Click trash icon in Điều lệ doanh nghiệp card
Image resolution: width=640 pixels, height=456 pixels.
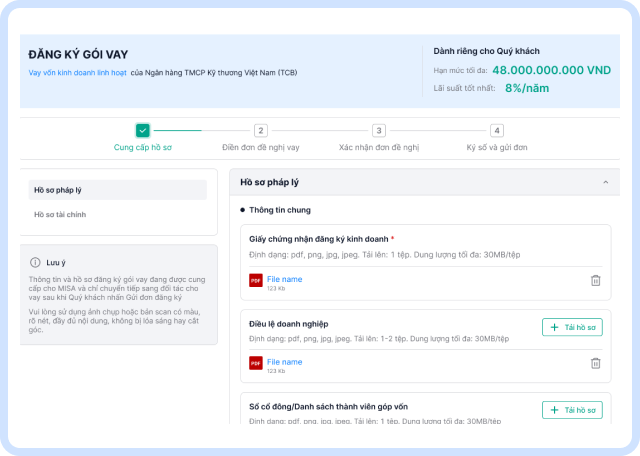coord(595,363)
